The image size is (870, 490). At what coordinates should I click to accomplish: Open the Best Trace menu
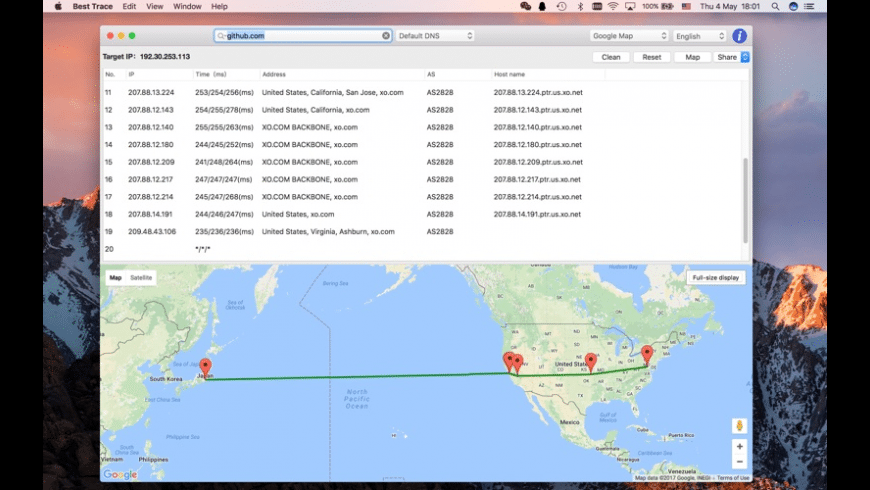(x=92, y=6)
